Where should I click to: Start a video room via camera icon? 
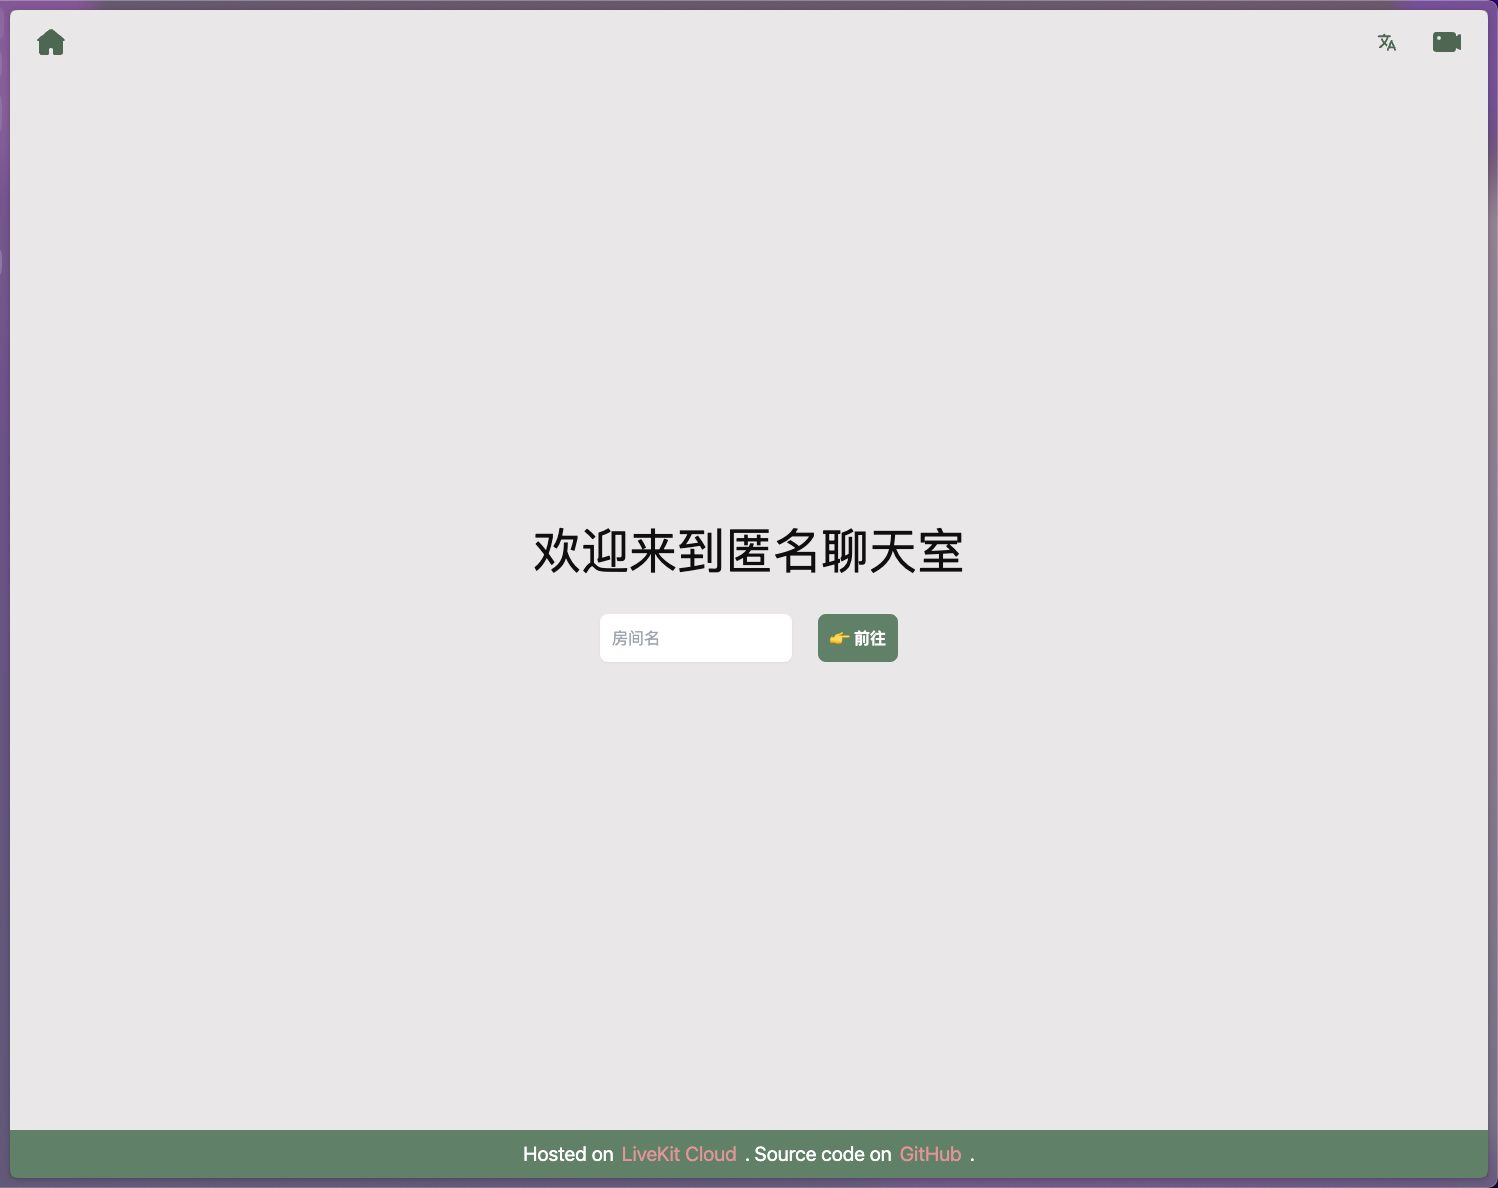(x=1447, y=42)
